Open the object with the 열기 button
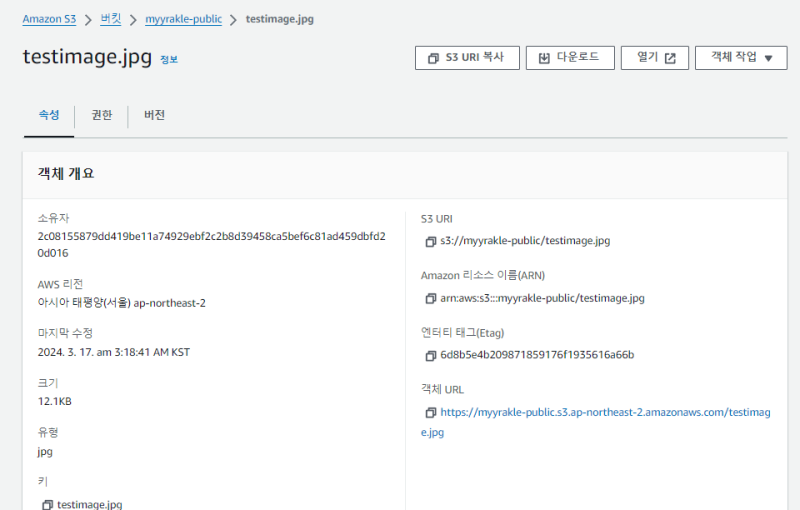 655,58
